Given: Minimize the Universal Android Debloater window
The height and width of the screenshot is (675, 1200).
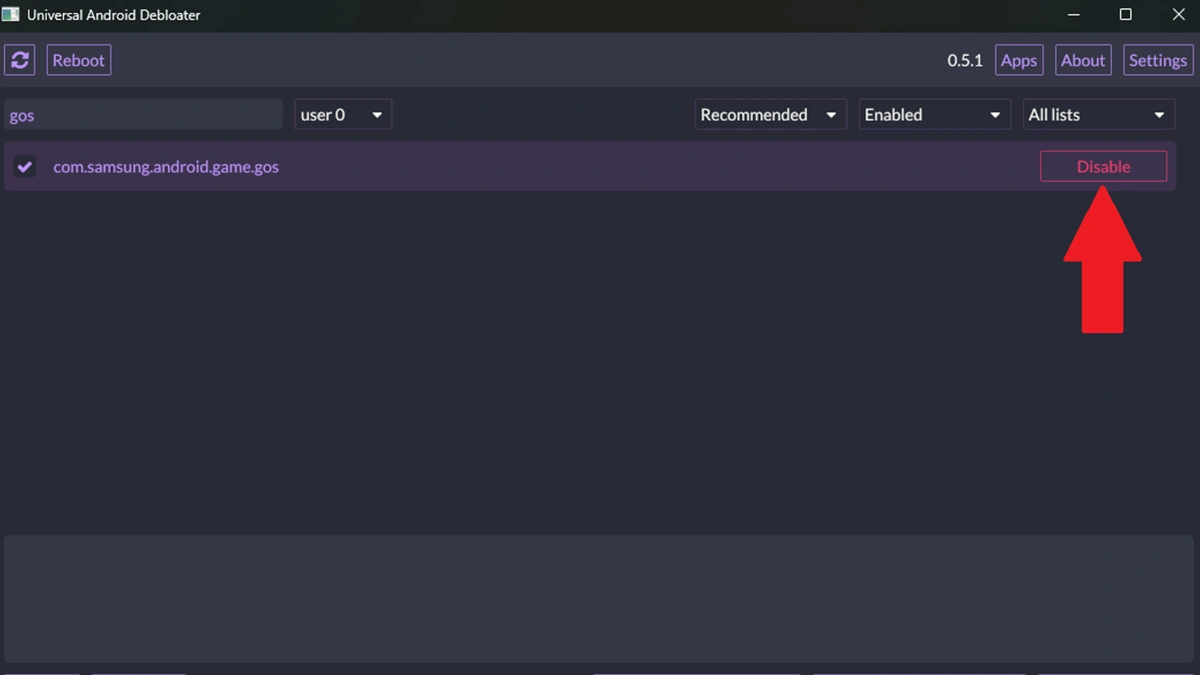Looking at the screenshot, I should pos(1073,15).
